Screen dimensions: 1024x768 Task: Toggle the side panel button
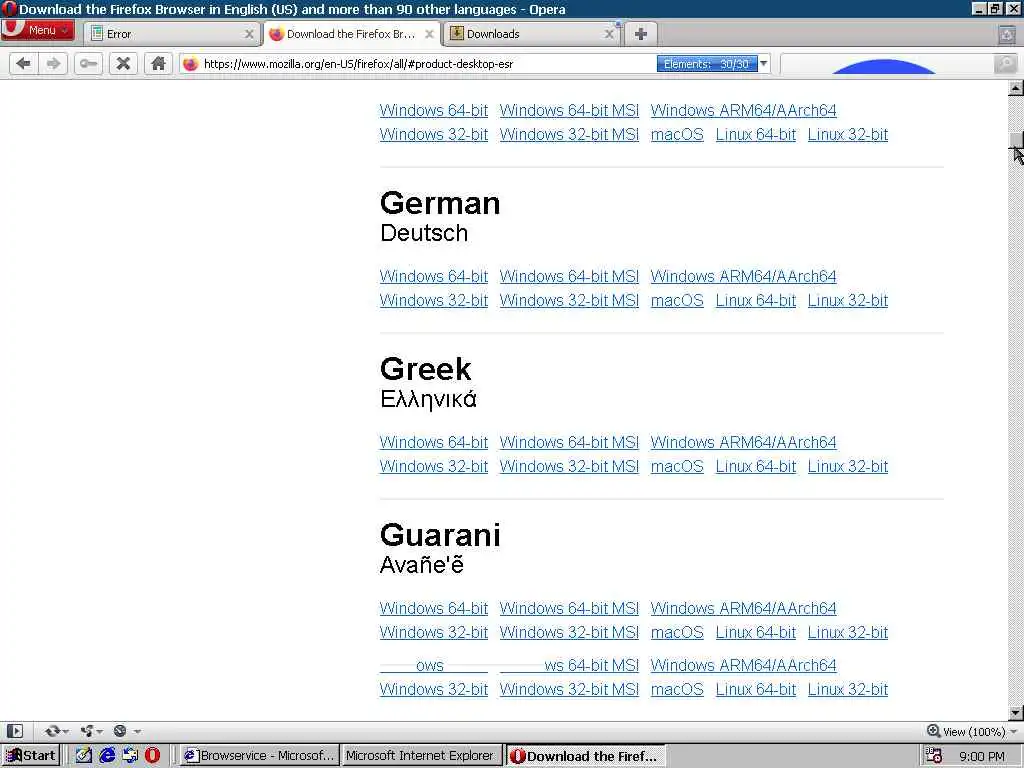click(15, 731)
